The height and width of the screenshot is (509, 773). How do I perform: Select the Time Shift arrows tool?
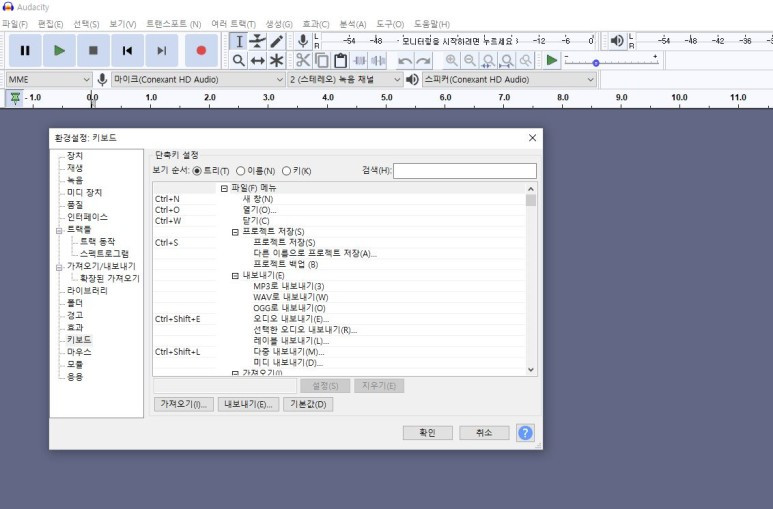[x=257, y=61]
